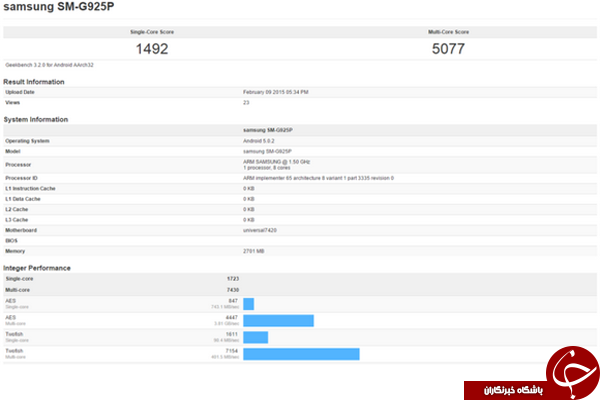
Task: Click the blue bar for Twofish Single-core
Action: pos(256,337)
